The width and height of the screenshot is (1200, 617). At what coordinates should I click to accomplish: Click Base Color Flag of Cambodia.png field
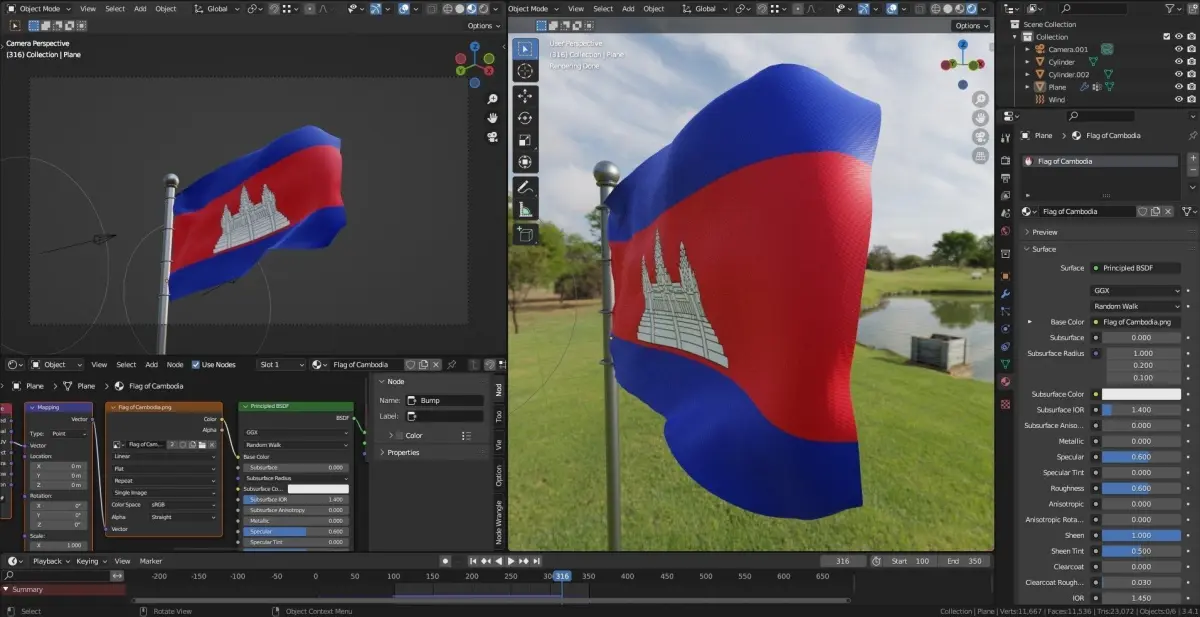click(1136, 322)
